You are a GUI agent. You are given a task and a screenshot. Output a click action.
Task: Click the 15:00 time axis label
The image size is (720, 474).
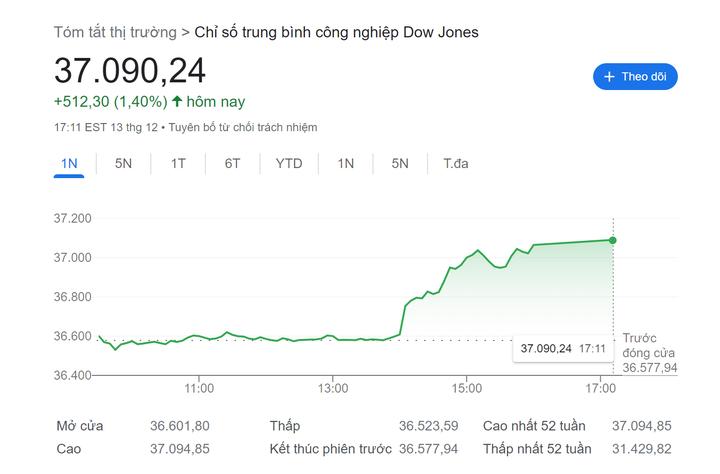[467, 387]
